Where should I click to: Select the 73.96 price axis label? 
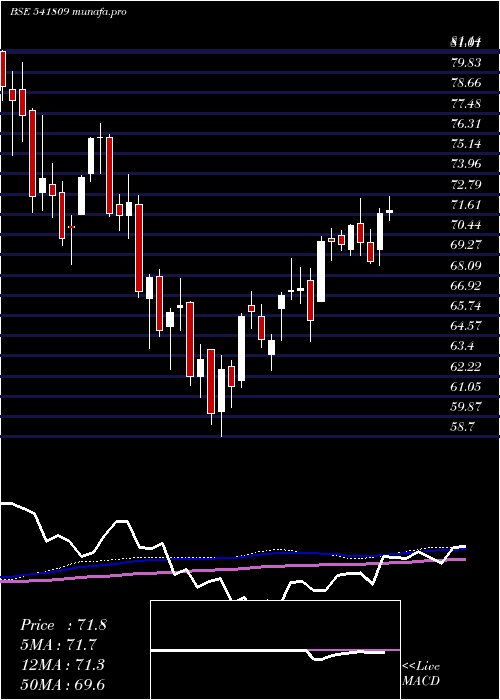466,164
